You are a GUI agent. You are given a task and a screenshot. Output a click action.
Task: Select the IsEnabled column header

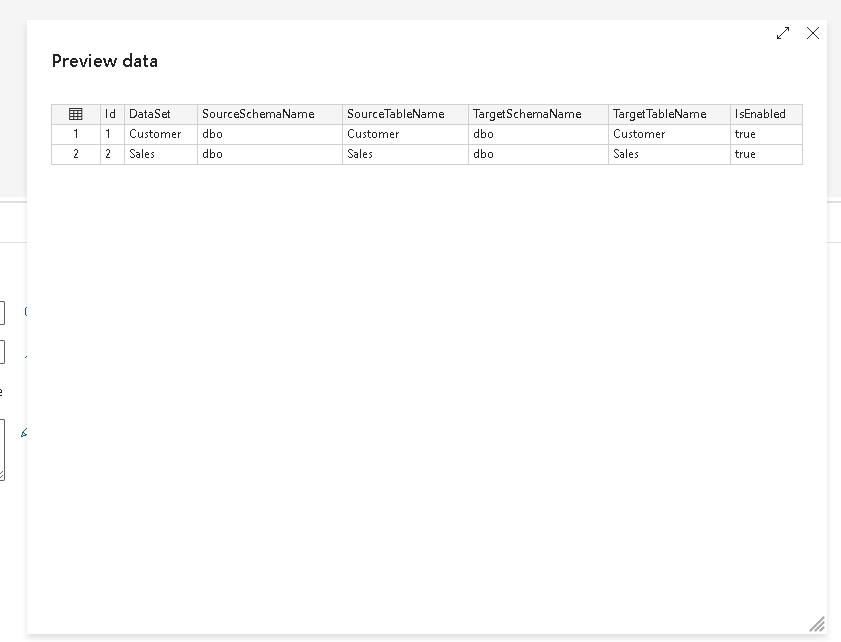[x=760, y=114]
